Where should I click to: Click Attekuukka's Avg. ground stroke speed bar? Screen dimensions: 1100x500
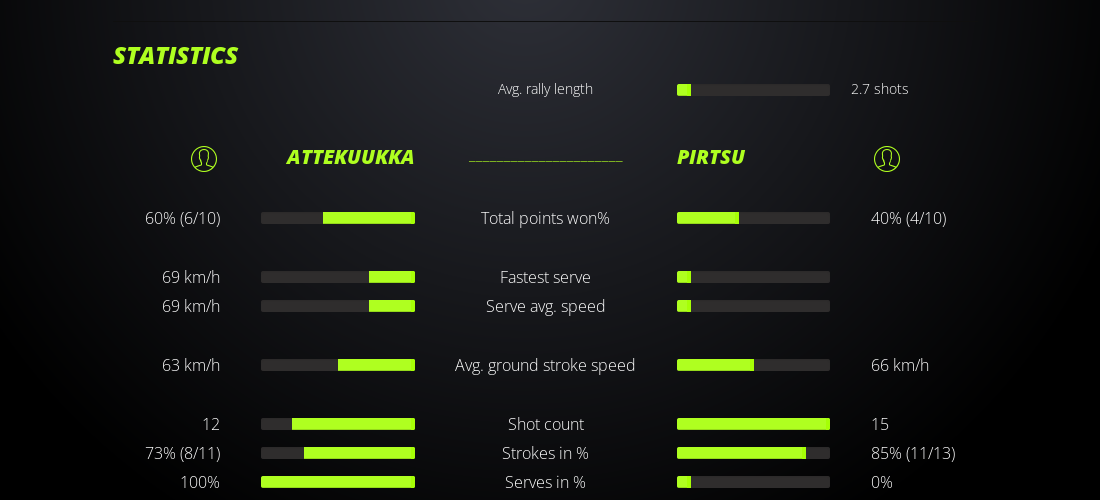[x=338, y=365]
